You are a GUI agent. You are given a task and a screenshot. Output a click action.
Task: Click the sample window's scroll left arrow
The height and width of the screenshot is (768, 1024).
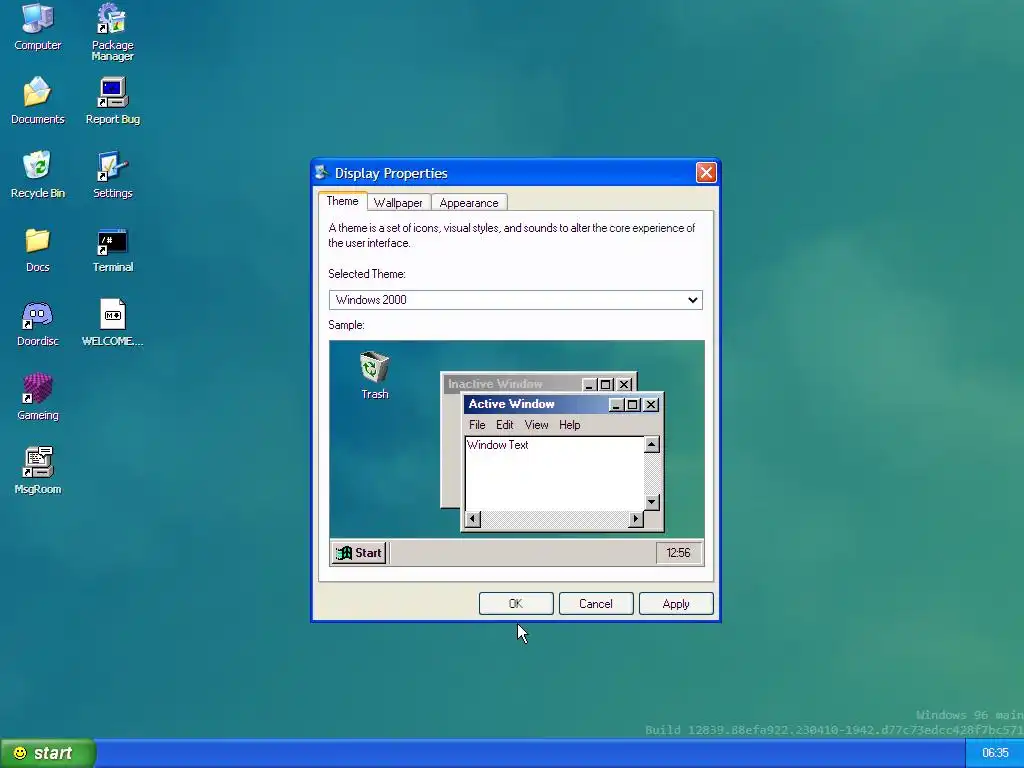coord(473,519)
